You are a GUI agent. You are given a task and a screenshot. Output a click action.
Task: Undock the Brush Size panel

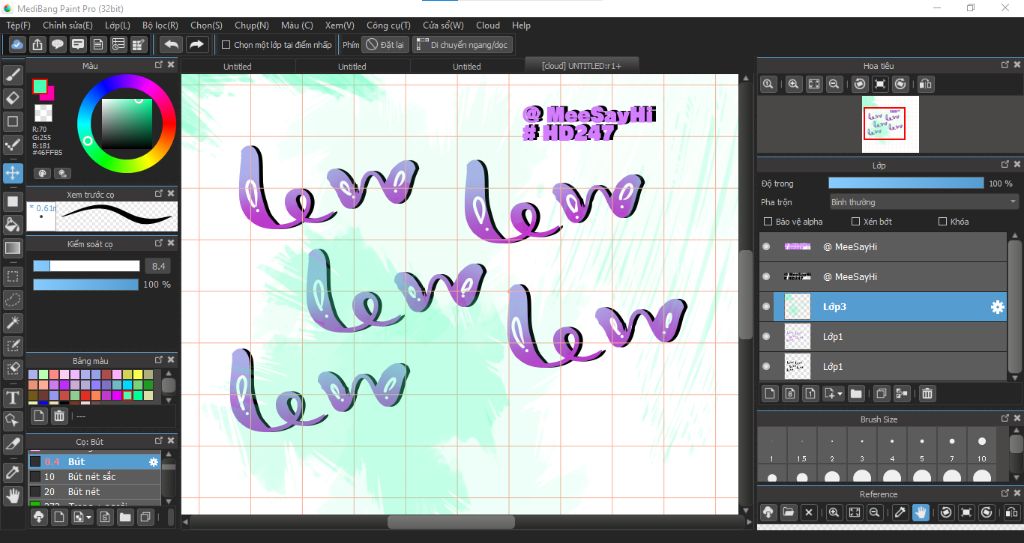click(1005, 418)
